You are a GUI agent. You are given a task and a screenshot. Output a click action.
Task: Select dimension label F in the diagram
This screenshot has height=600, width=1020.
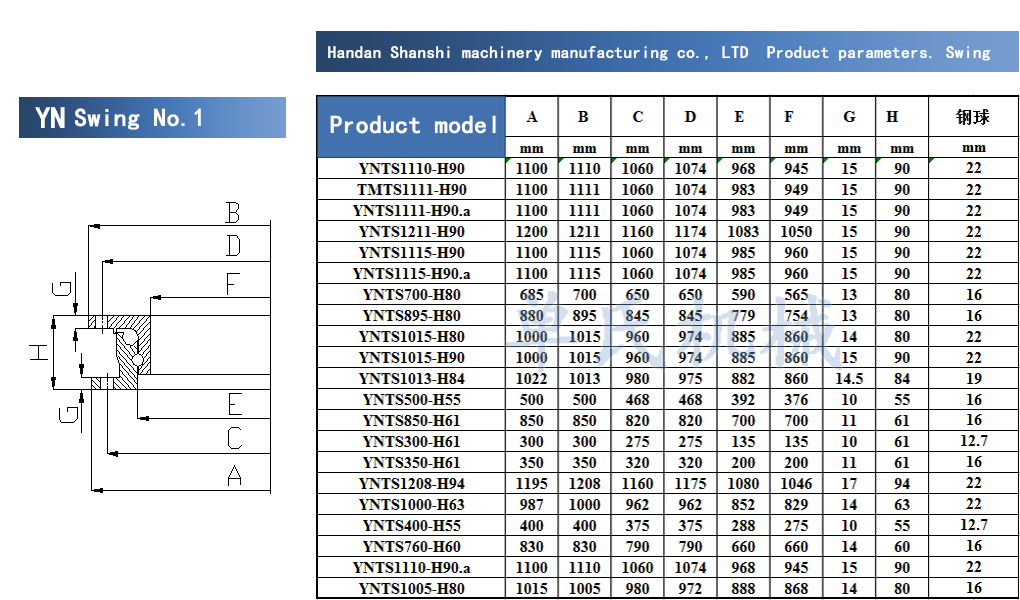pyautogui.click(x=233, y=284)
